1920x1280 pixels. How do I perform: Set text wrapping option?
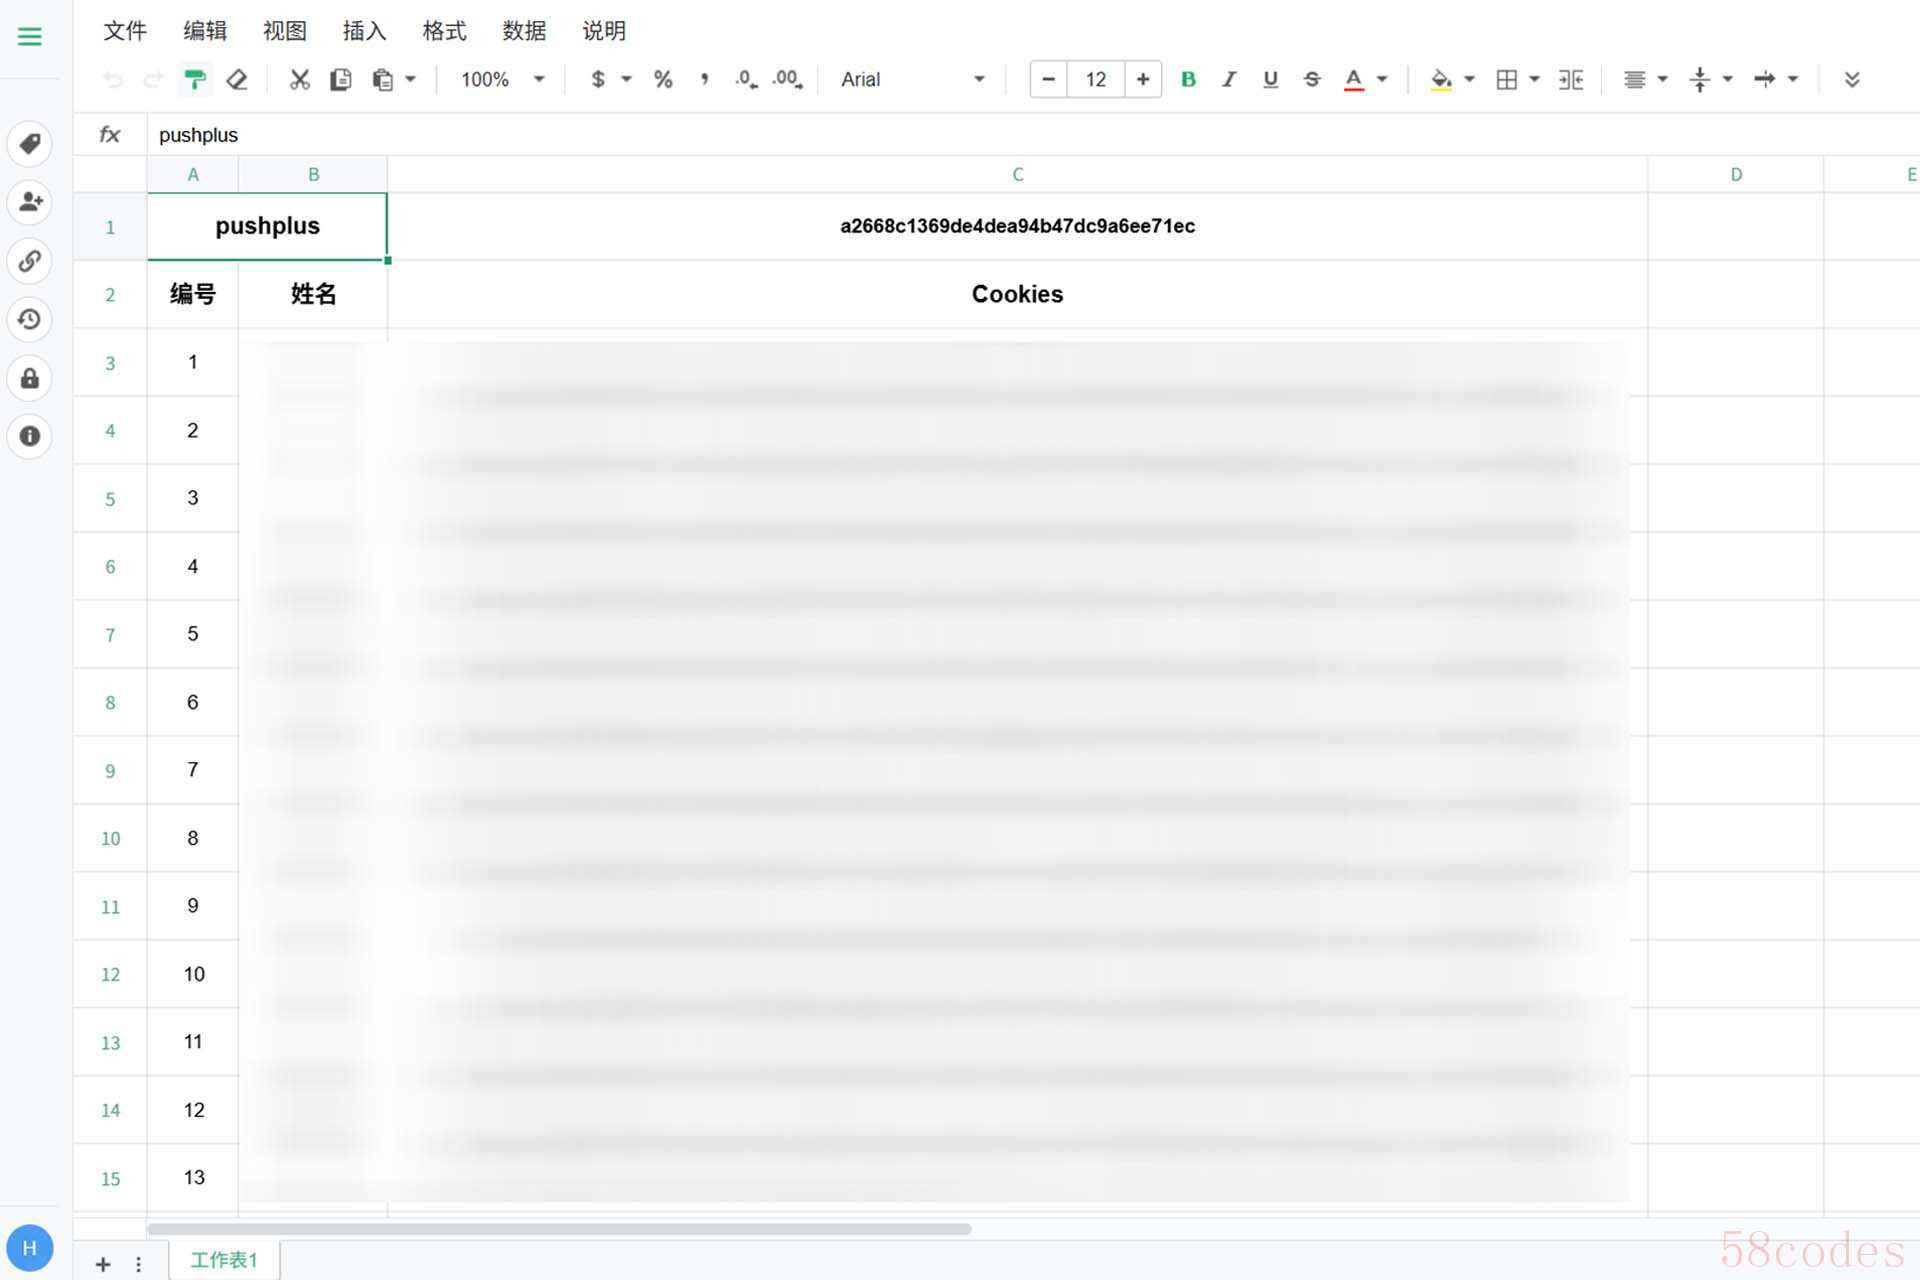1765,79
